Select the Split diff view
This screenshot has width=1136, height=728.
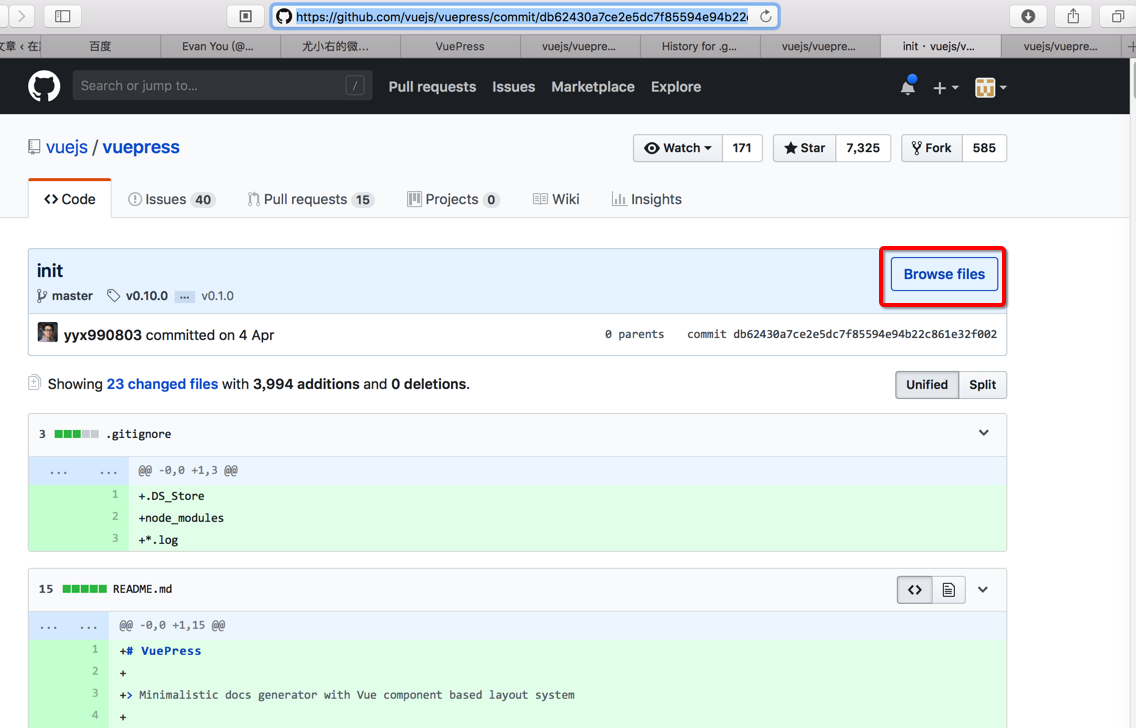[x=982, y=385]
